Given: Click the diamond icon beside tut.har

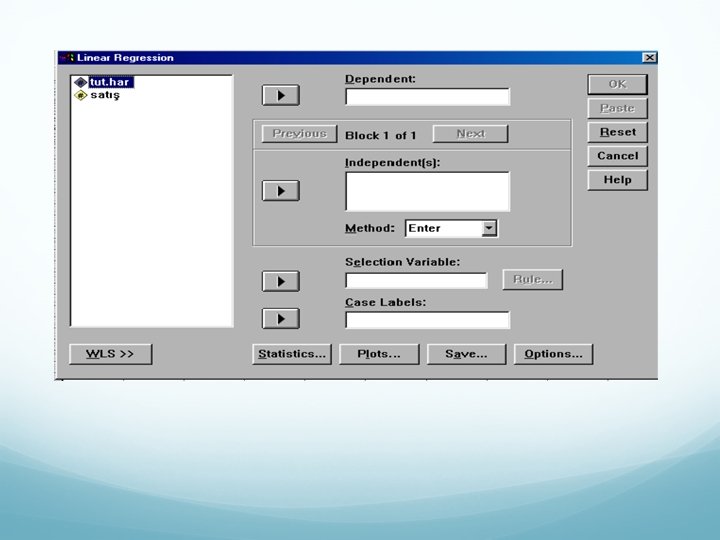Looking at the screenshot, I should [x=81, y=83].
